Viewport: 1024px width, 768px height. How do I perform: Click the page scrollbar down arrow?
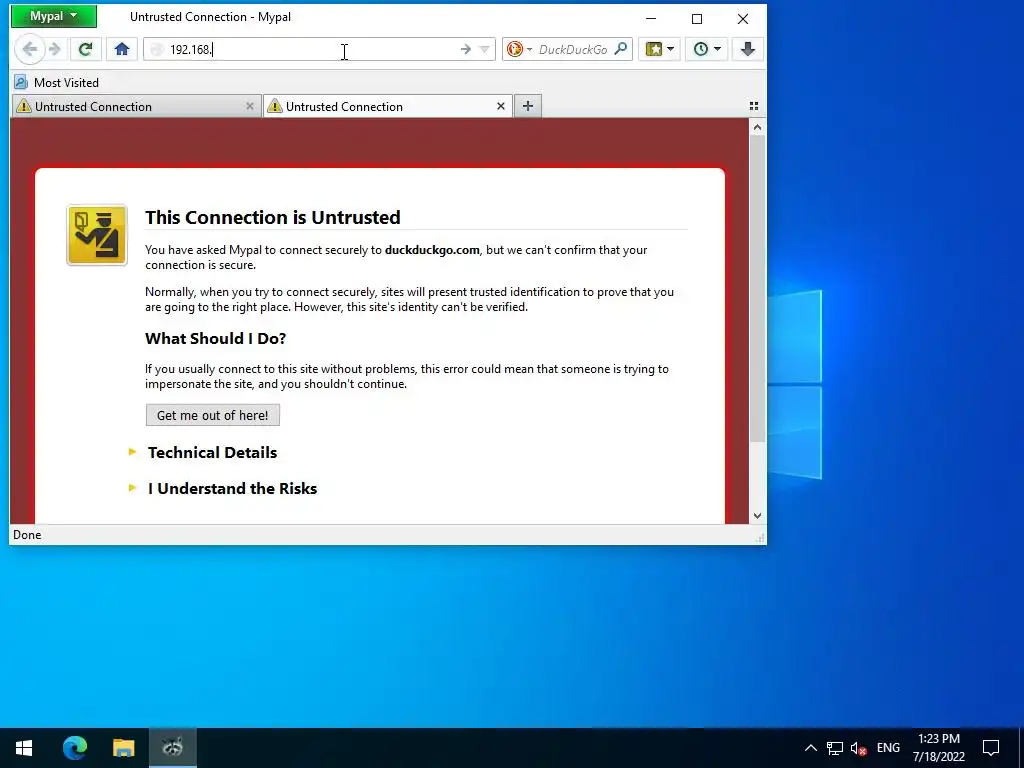coord(758,516)
